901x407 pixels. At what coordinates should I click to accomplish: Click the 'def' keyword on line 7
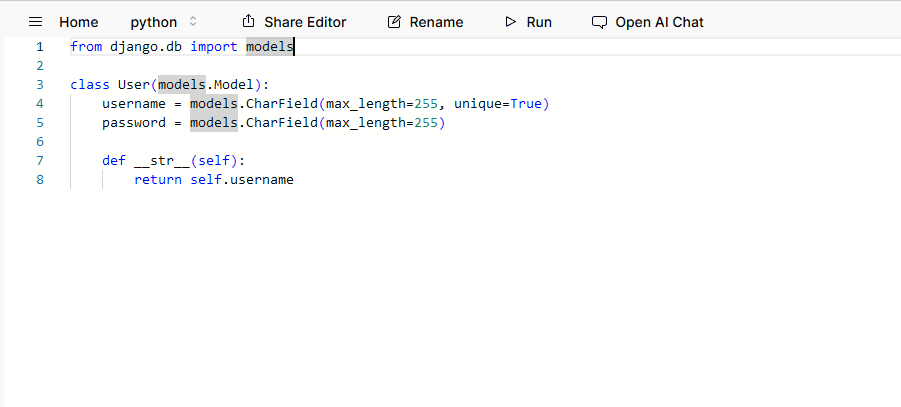coord(114,160)
